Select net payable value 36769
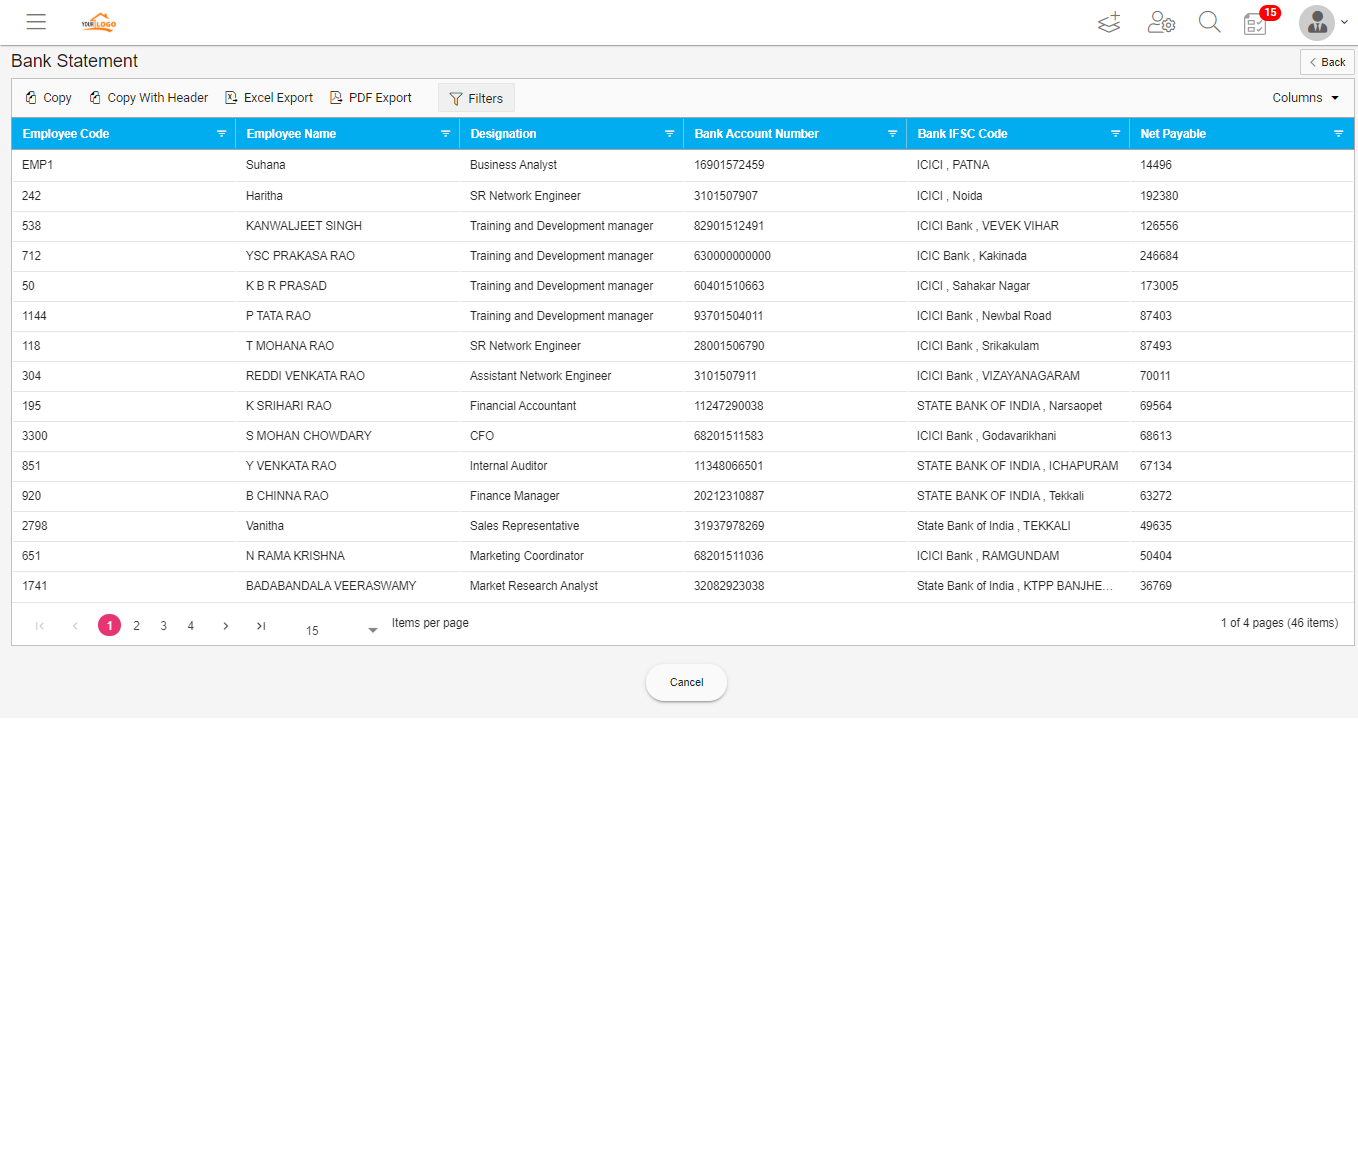Image resolution: width=1358 pixels, height=1172 pixels. tap(1156, 586)
